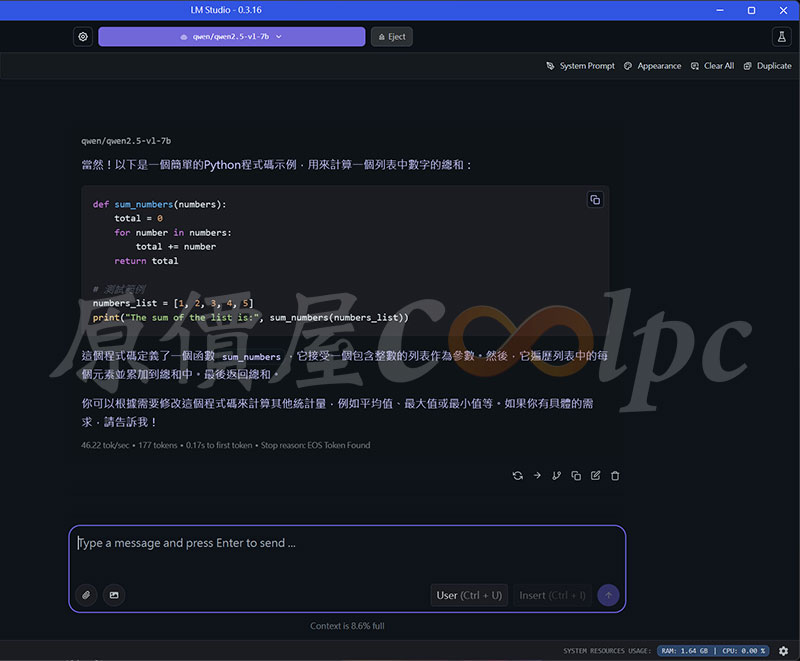
Task: Click code line 'numbers_list = [1, 2, 3, 4, 5]'
Action: click(x=173, y=303)
